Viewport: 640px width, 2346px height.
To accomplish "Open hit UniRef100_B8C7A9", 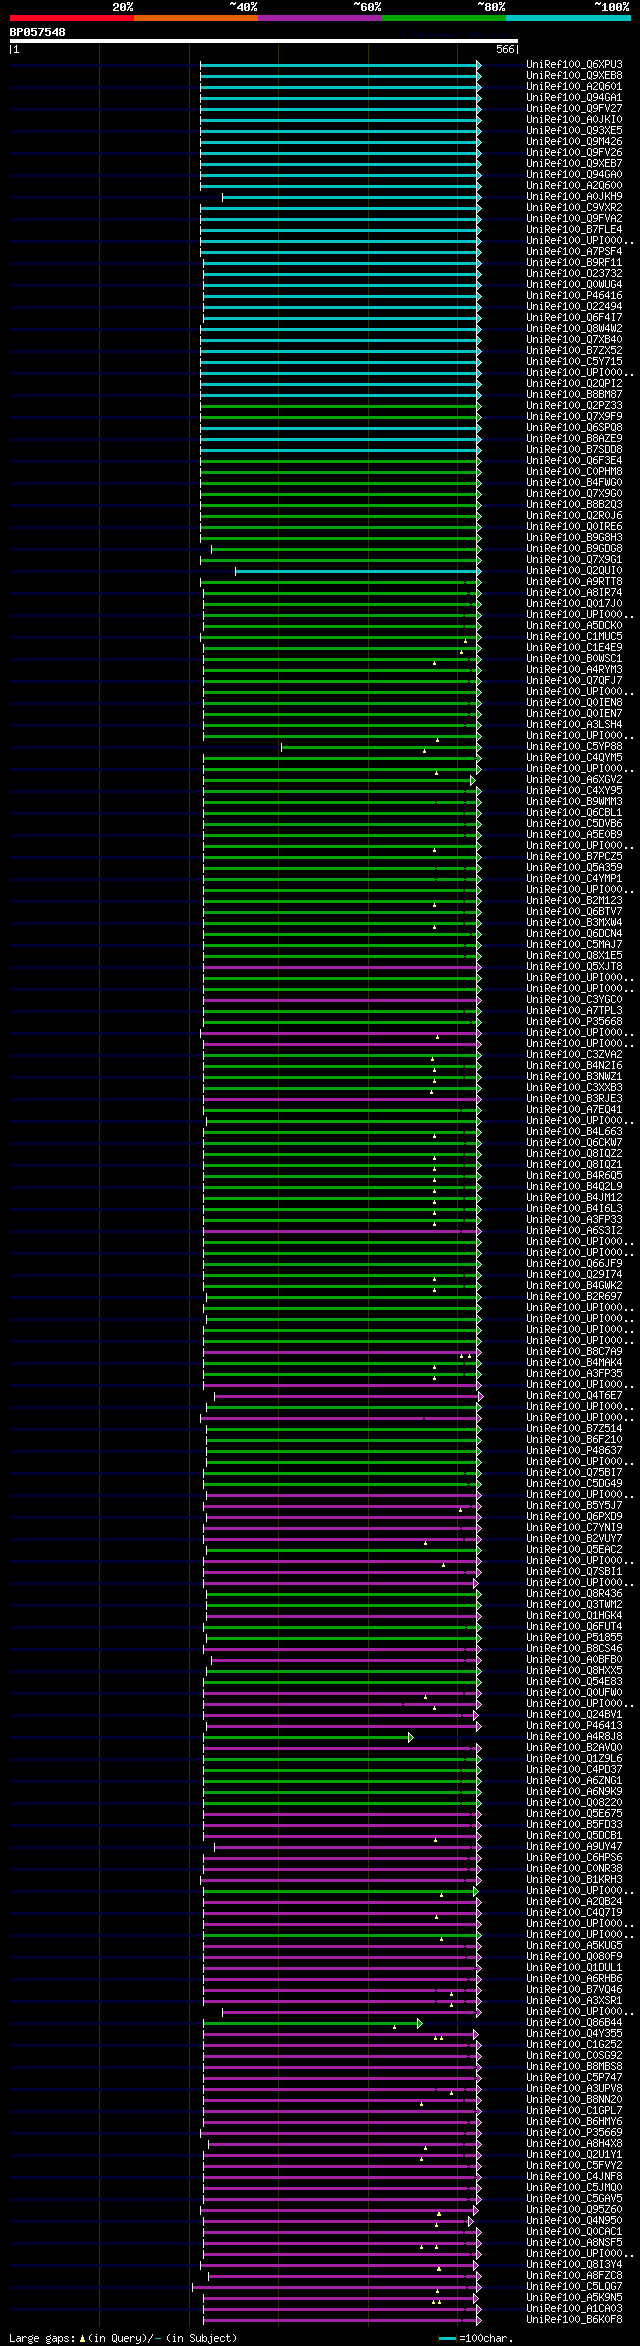I will tap(574, 1351).
